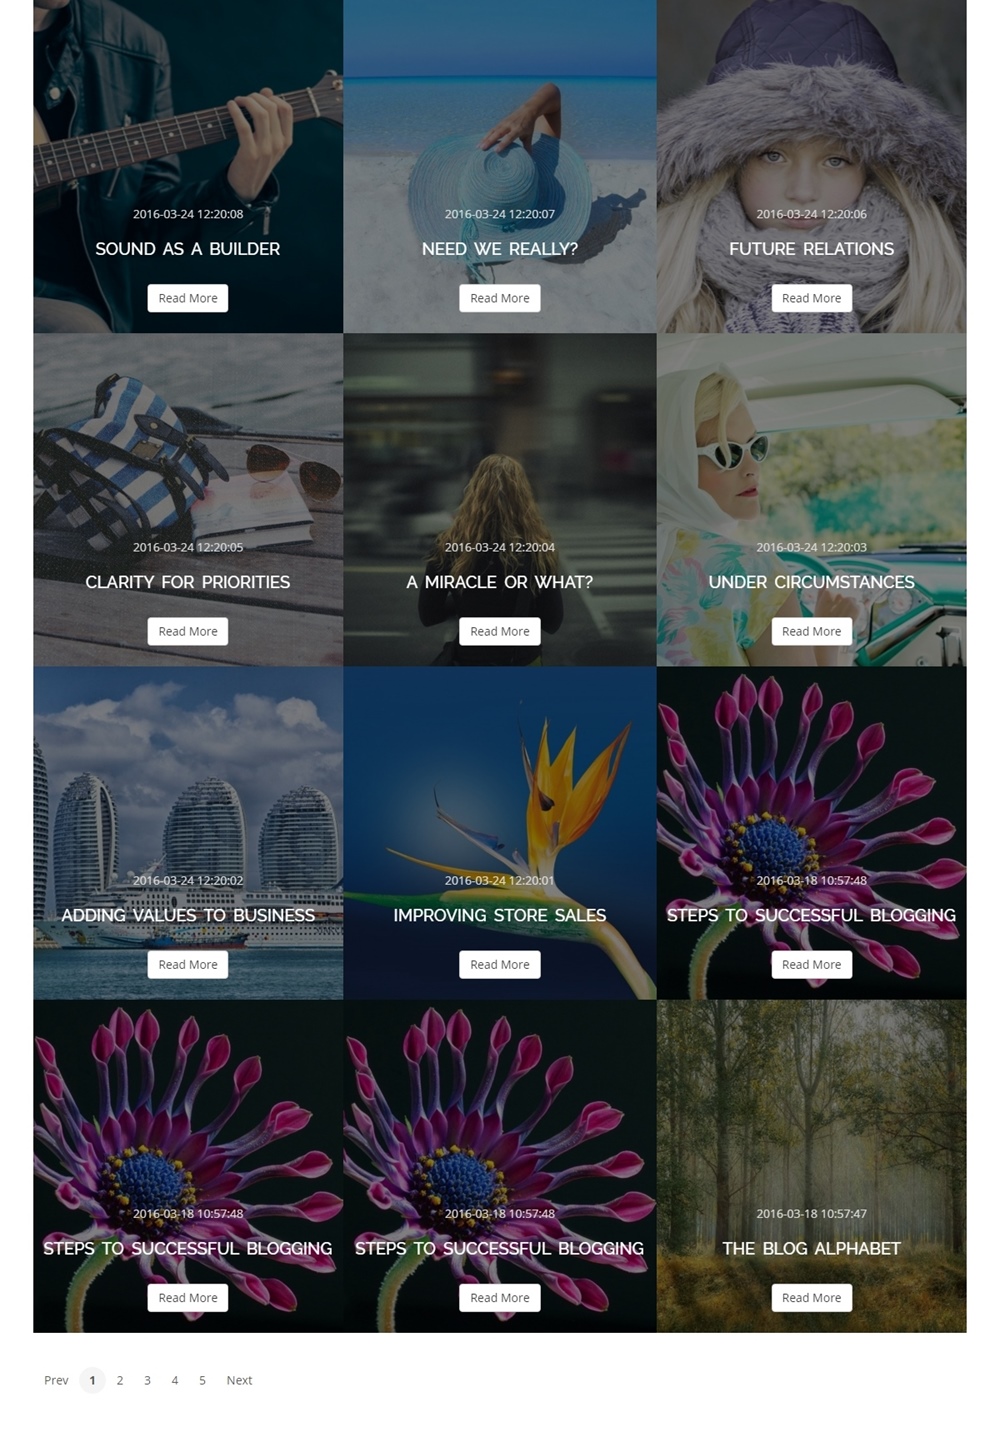Click Read More under A Miracle Or What?
The width and height of the screenshot is (1000, 1432).
tap(500, 631)
